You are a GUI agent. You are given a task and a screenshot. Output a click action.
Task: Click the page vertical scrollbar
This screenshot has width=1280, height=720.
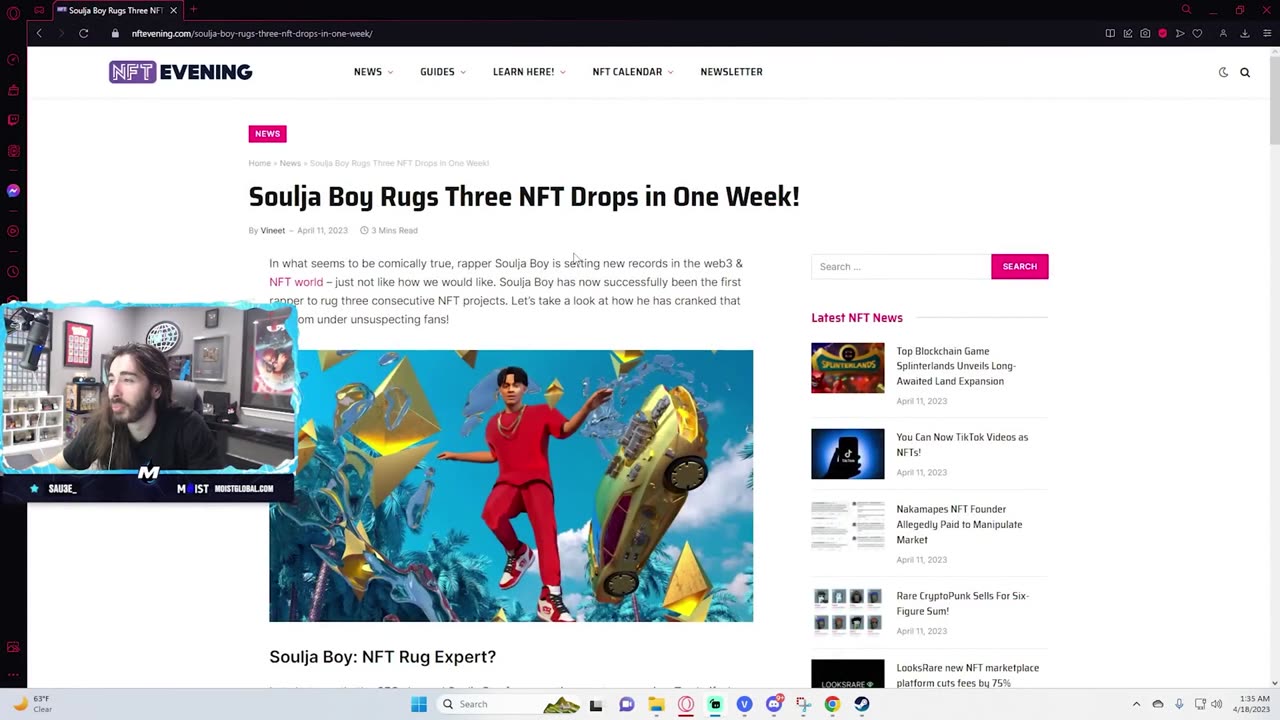pyautogui.click(x=1274, y=100)
